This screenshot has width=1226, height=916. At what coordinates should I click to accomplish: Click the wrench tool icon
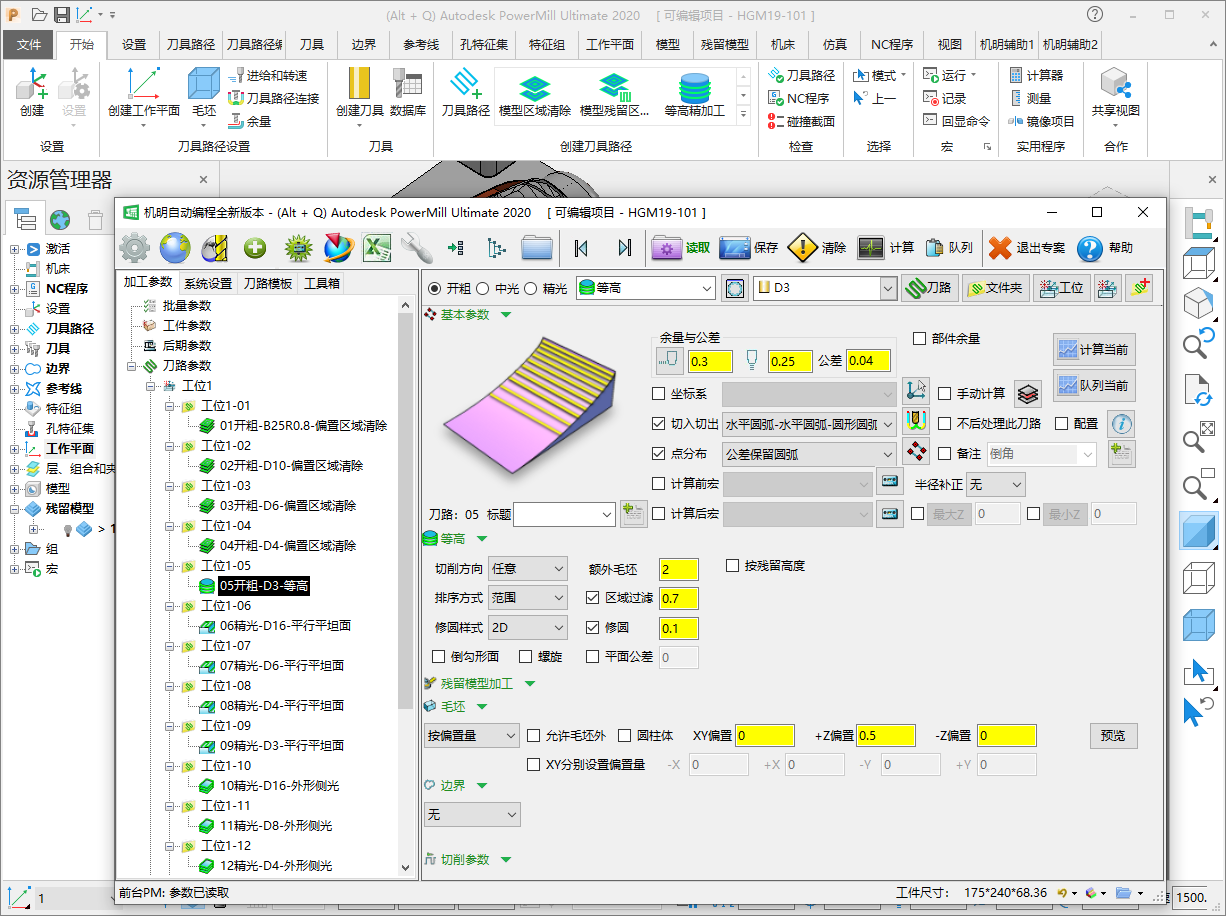coord(416,248)
